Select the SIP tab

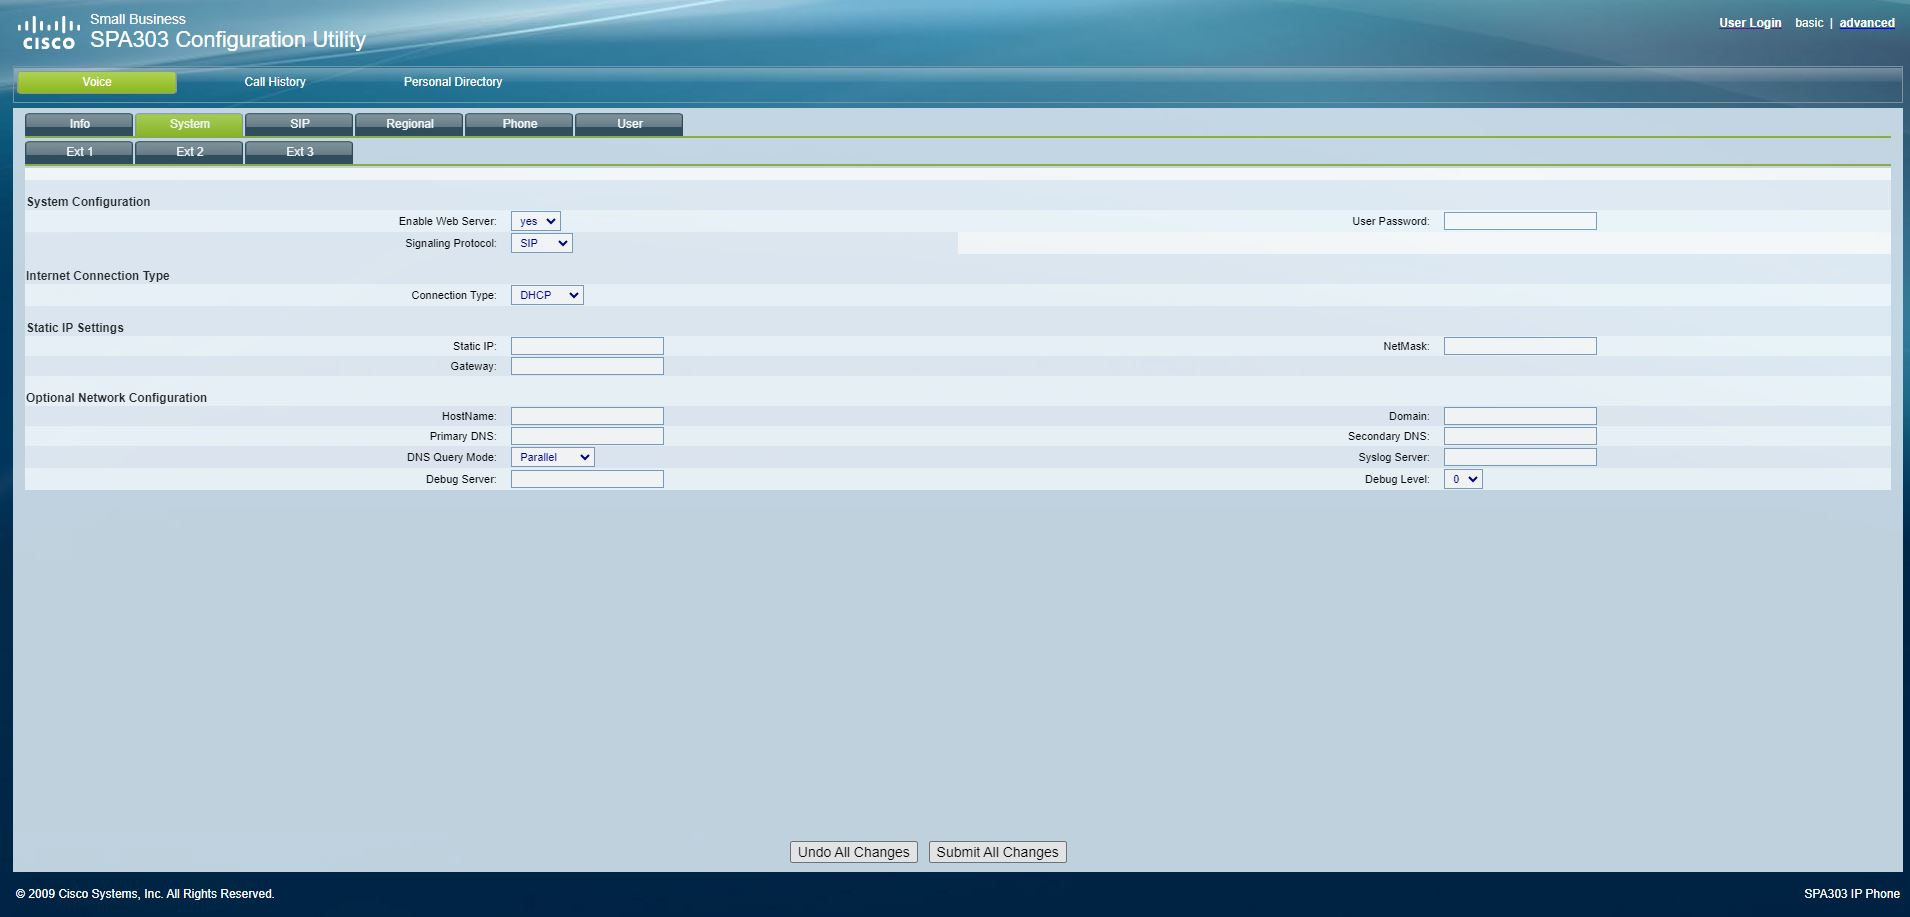pos(299,124)
